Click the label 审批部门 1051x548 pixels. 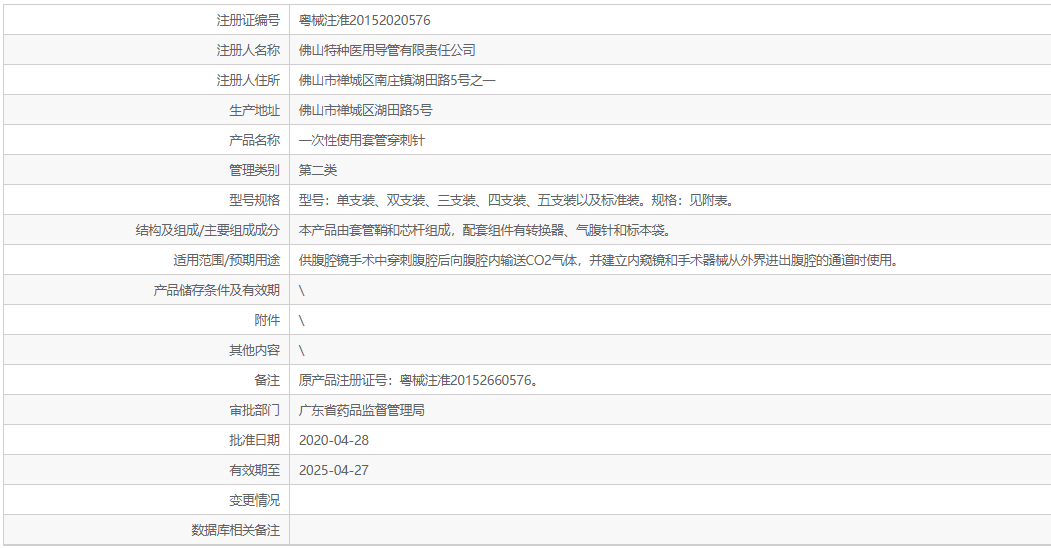(x=254, y=410)
